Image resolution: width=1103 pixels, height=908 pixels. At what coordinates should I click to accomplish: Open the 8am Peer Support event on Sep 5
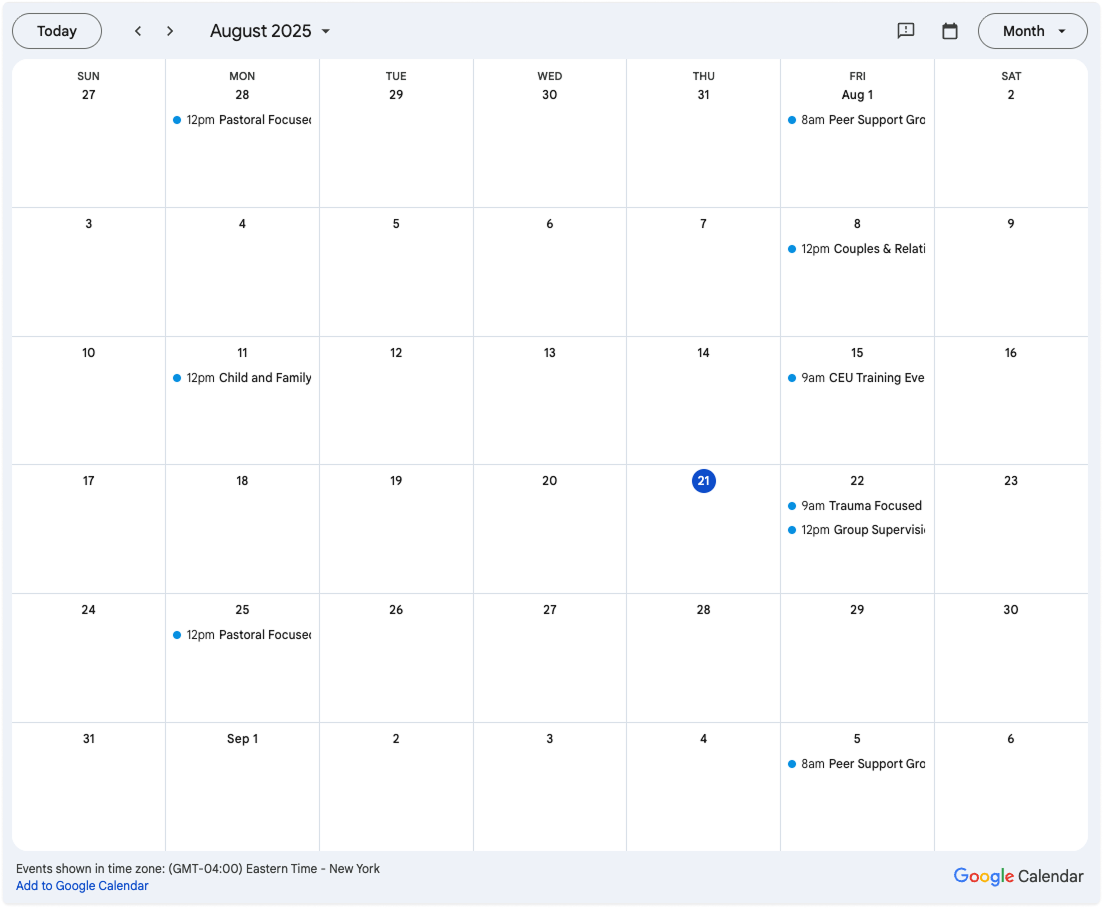857,764
